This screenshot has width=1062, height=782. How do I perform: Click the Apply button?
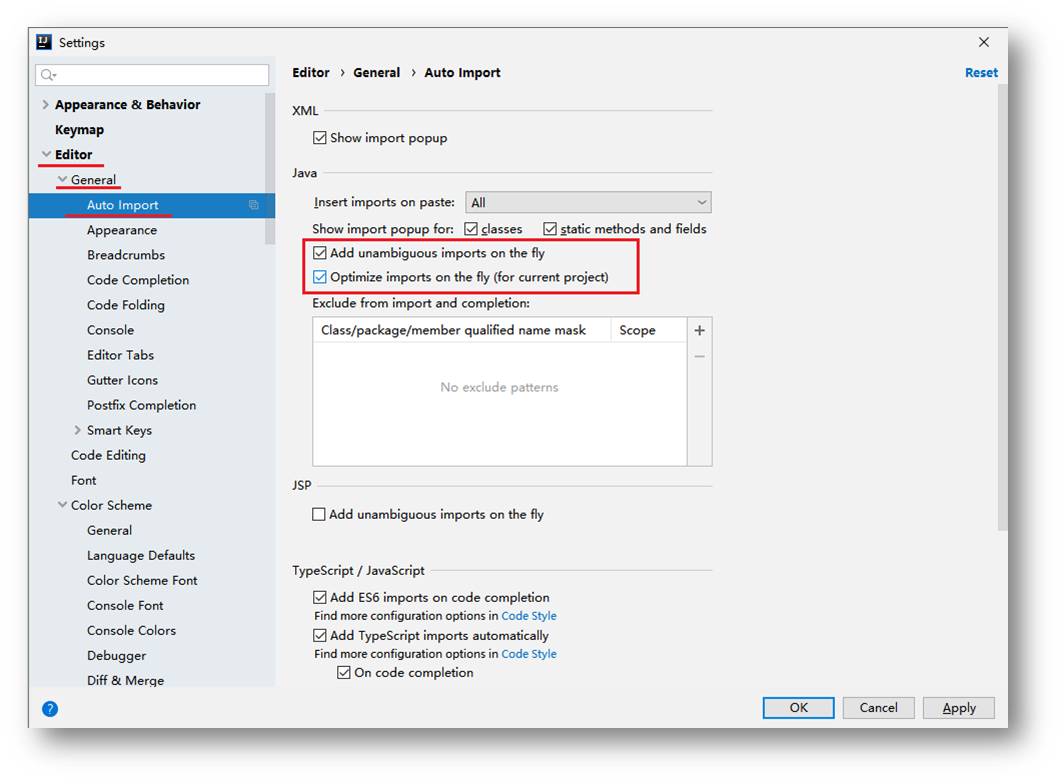point(959,708)
